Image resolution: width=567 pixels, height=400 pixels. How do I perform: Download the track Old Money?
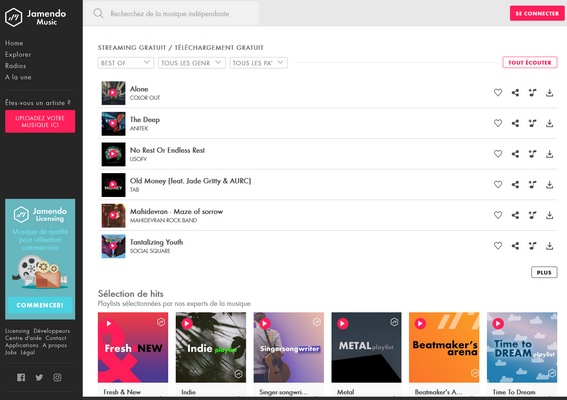[549, 184]
